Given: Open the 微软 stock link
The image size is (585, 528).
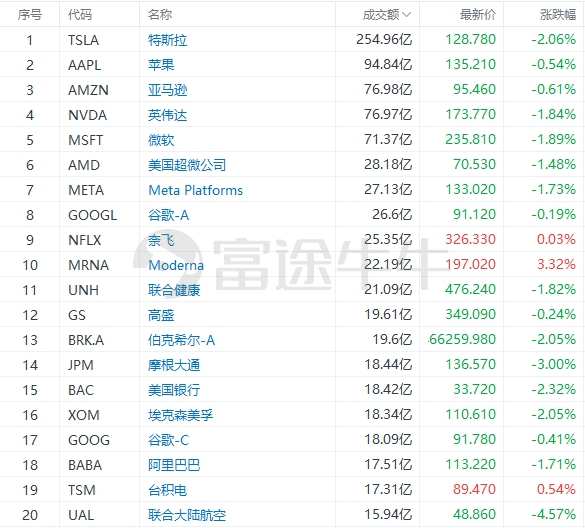Looking at the screenshot, I should pos(161,140).
